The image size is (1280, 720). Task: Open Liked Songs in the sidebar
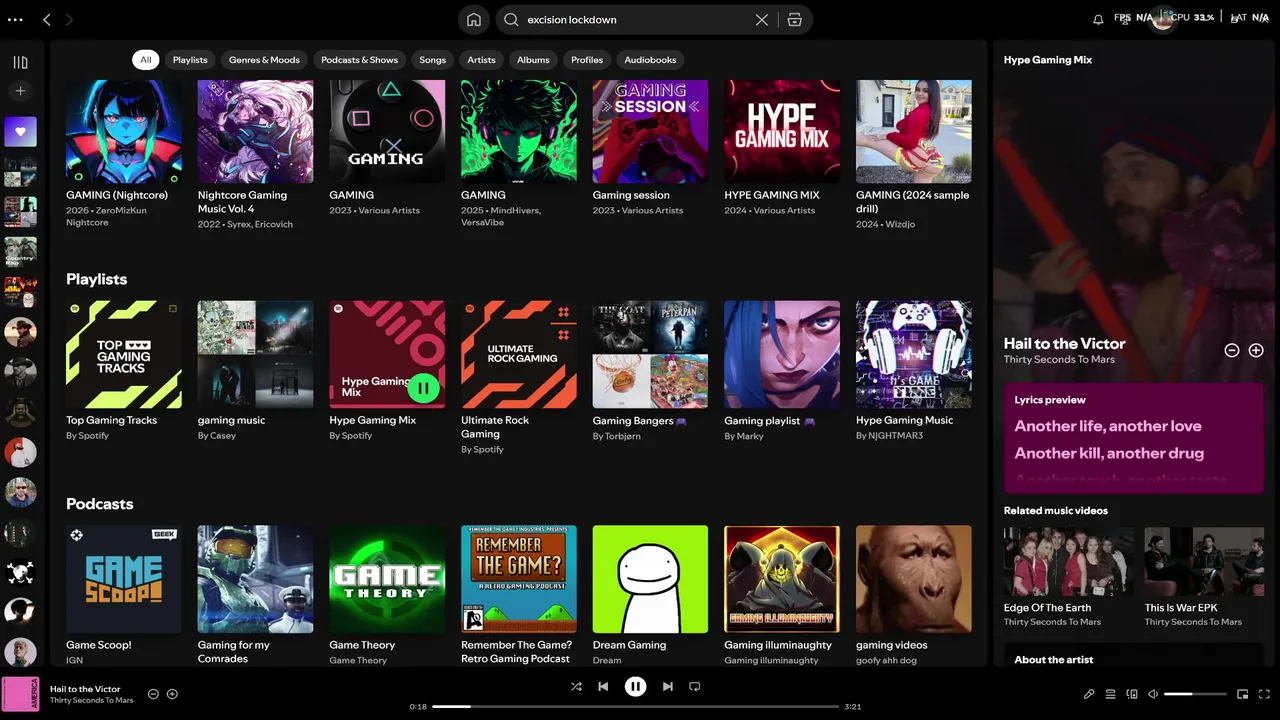pos(20,131)
